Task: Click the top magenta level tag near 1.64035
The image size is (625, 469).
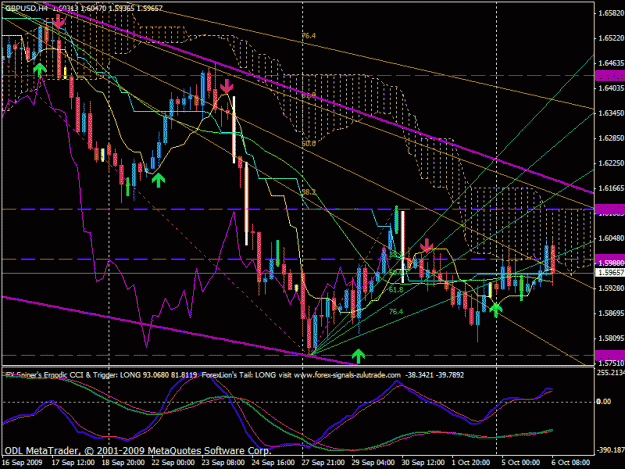Action: [610, 75]
